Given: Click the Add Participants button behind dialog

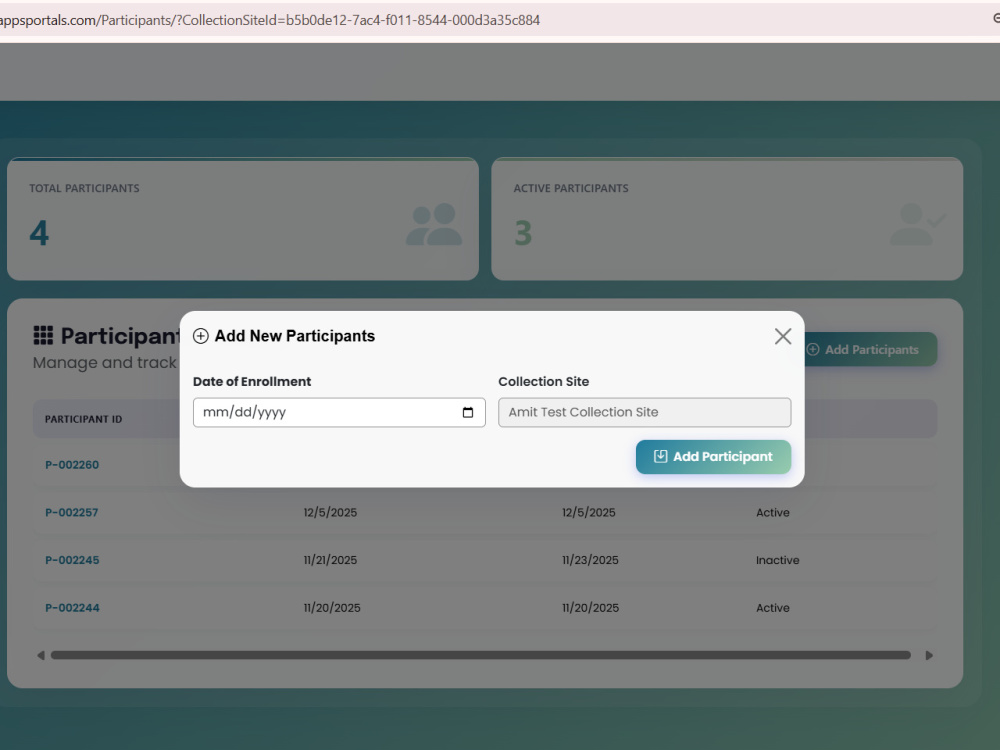Looking at the screenshot, I should point(869,349).
